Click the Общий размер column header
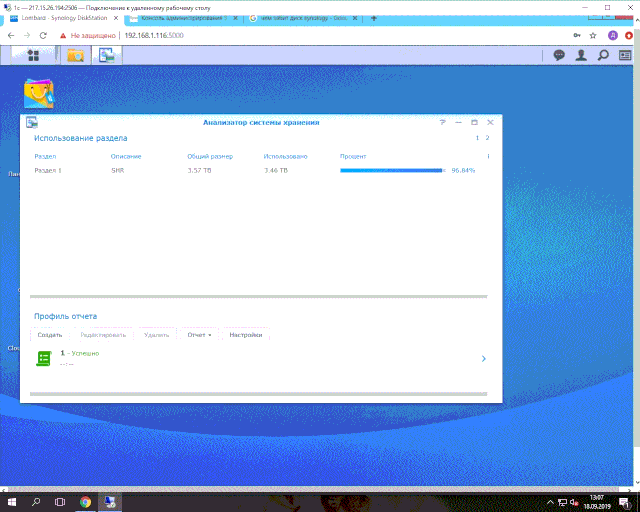This screenshot has height=512, width=640. pos(210,156)
